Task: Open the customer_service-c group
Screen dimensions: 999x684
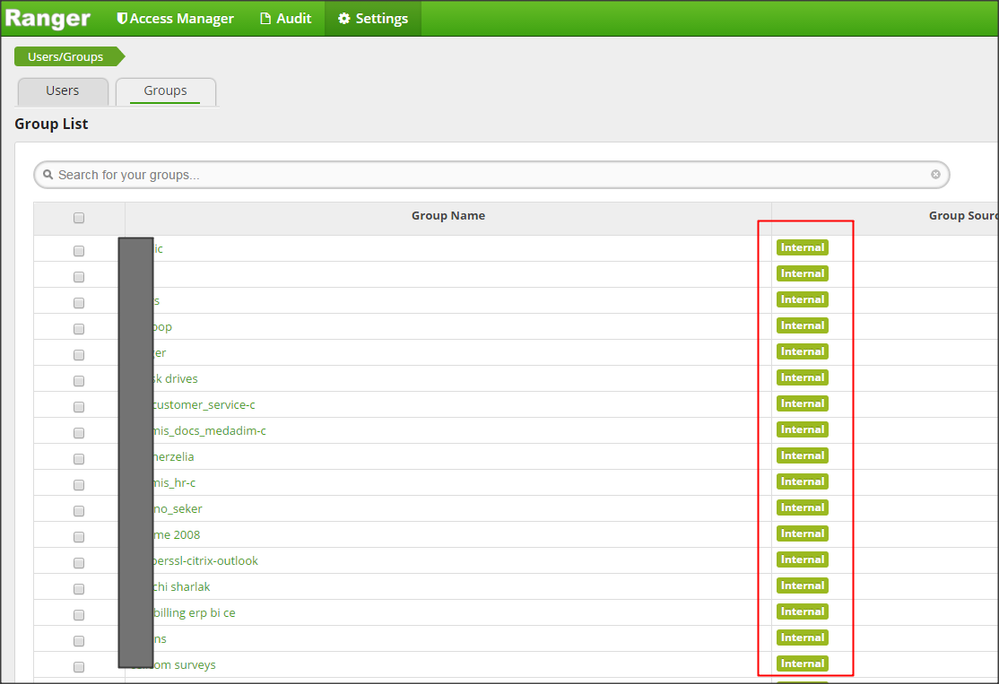Action: click(204, 405)
